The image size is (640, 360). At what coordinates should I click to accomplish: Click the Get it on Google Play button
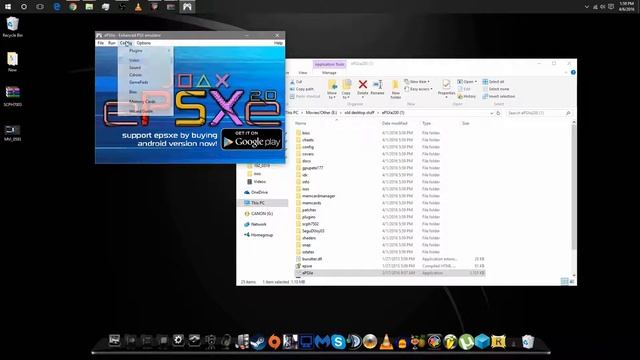pyautogui.click(x=252, y=139)
